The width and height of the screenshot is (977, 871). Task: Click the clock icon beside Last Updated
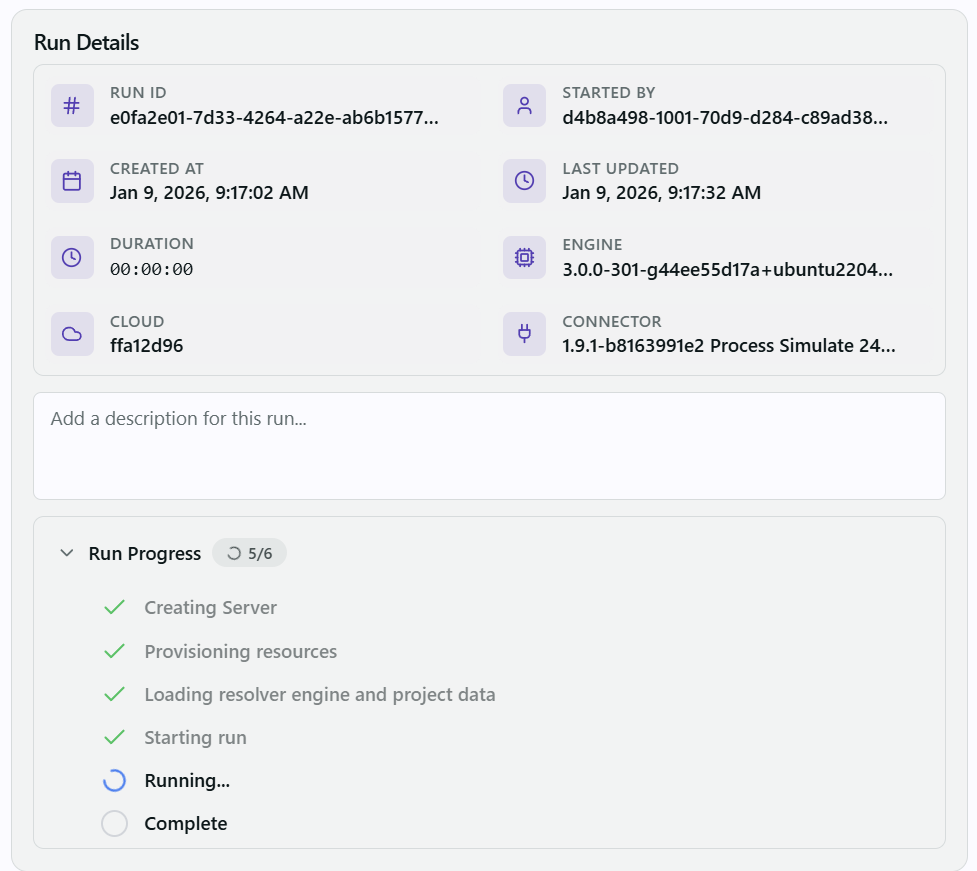(524, 181)
